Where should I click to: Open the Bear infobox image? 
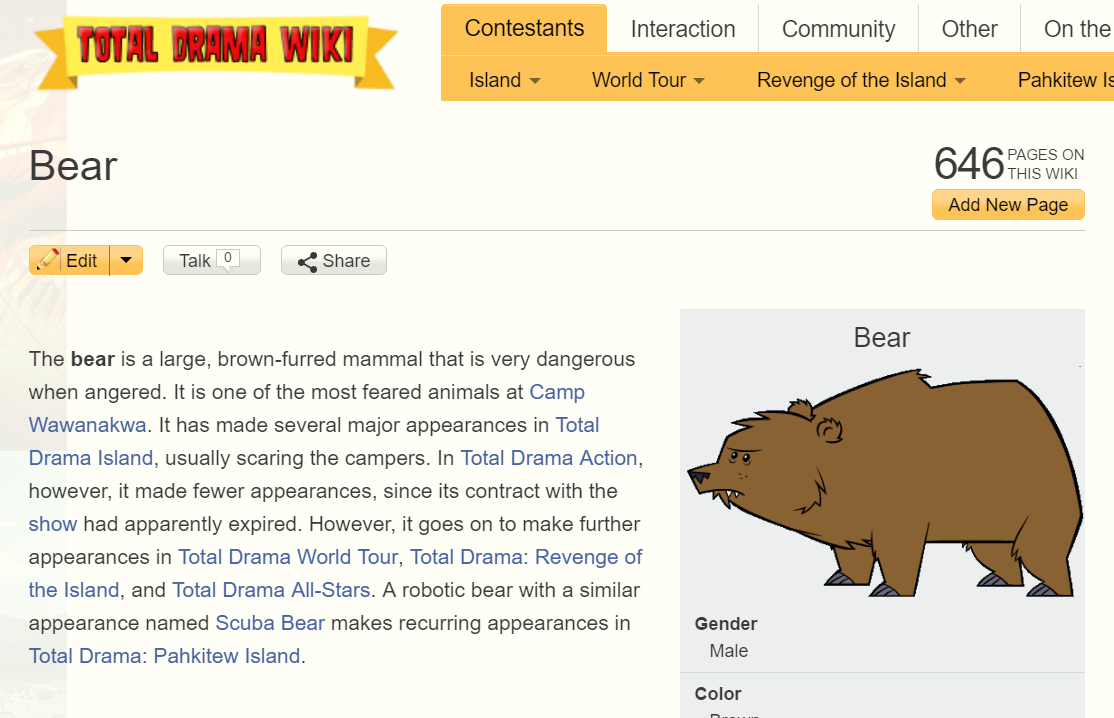885,483
